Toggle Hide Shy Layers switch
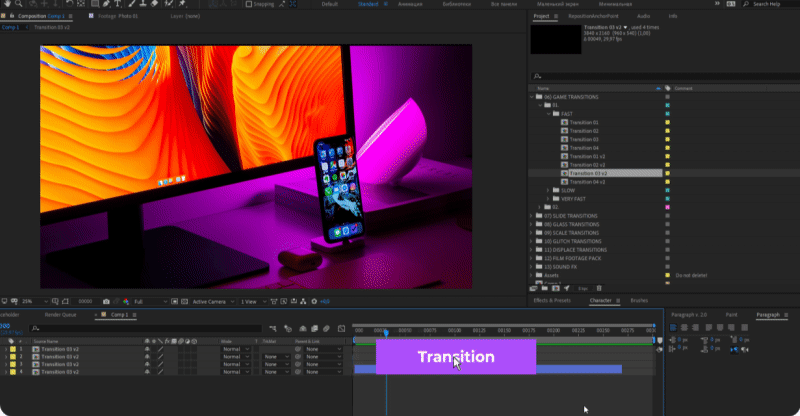This screenshot has height=416, width=800. click(303, 328)
